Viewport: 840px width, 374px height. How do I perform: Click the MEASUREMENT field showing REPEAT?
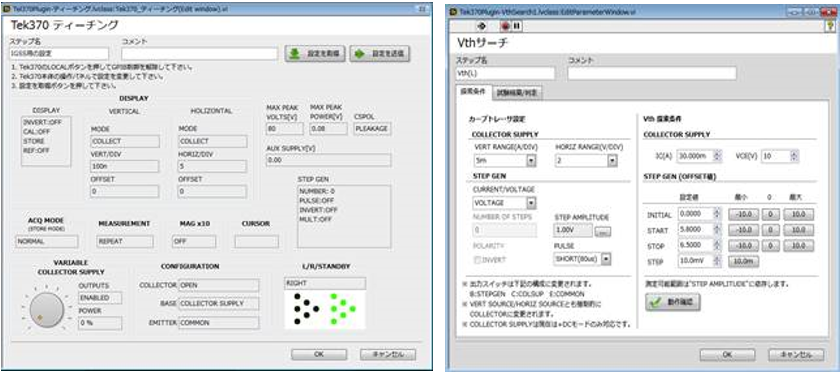pos(125,242)
